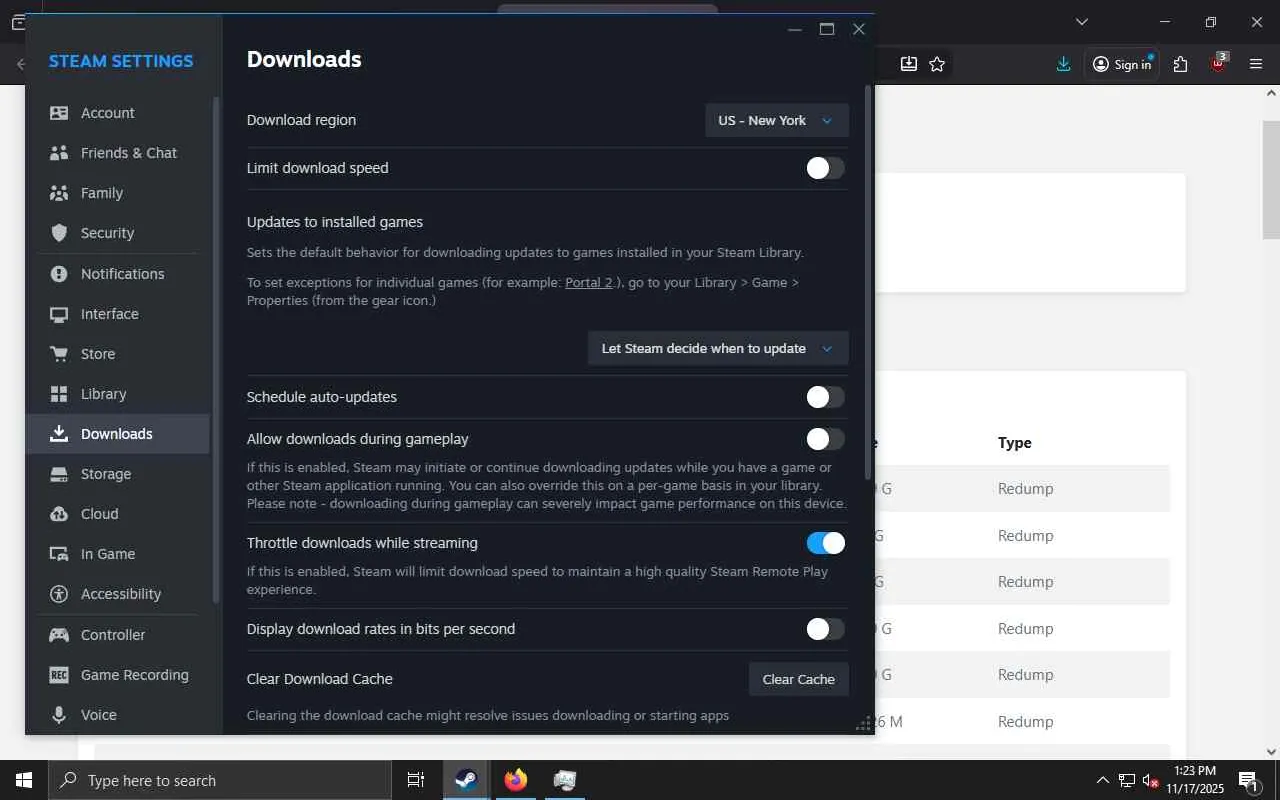This screenshot has height=800, width=1280.
Task: Open the In Game settings section
Action: point(117,554)
